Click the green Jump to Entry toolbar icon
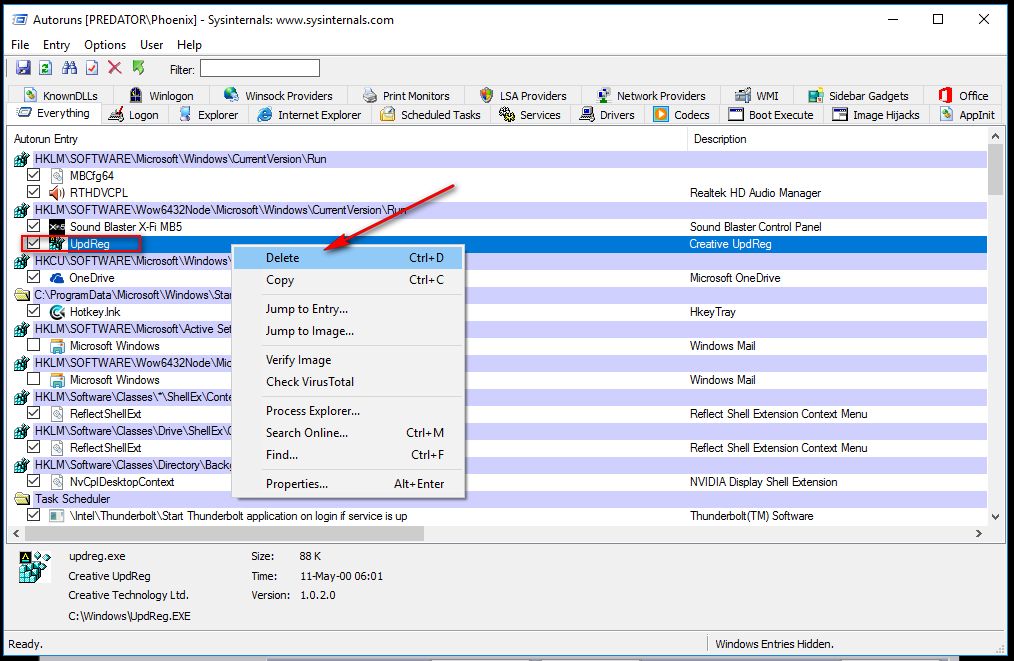Viewport: 1014px width, 661px height. [x=138, y=67]
